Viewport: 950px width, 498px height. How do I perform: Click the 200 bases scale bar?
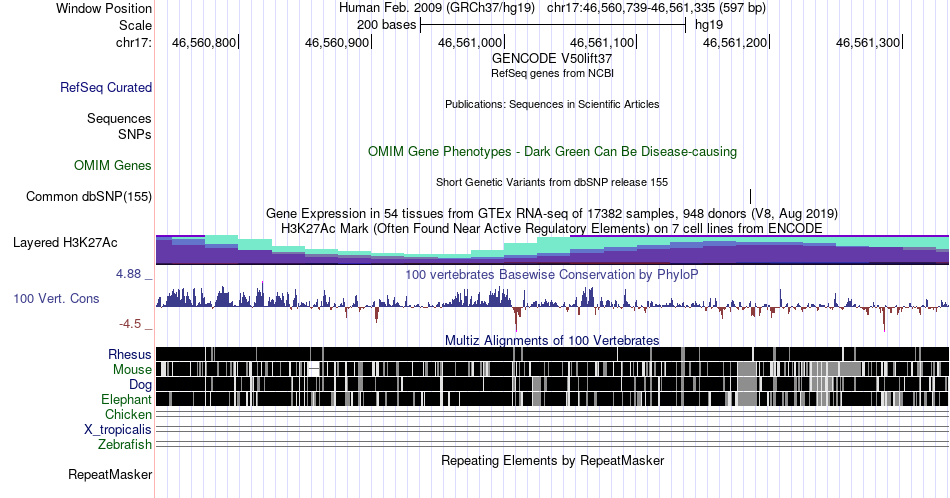553,25
